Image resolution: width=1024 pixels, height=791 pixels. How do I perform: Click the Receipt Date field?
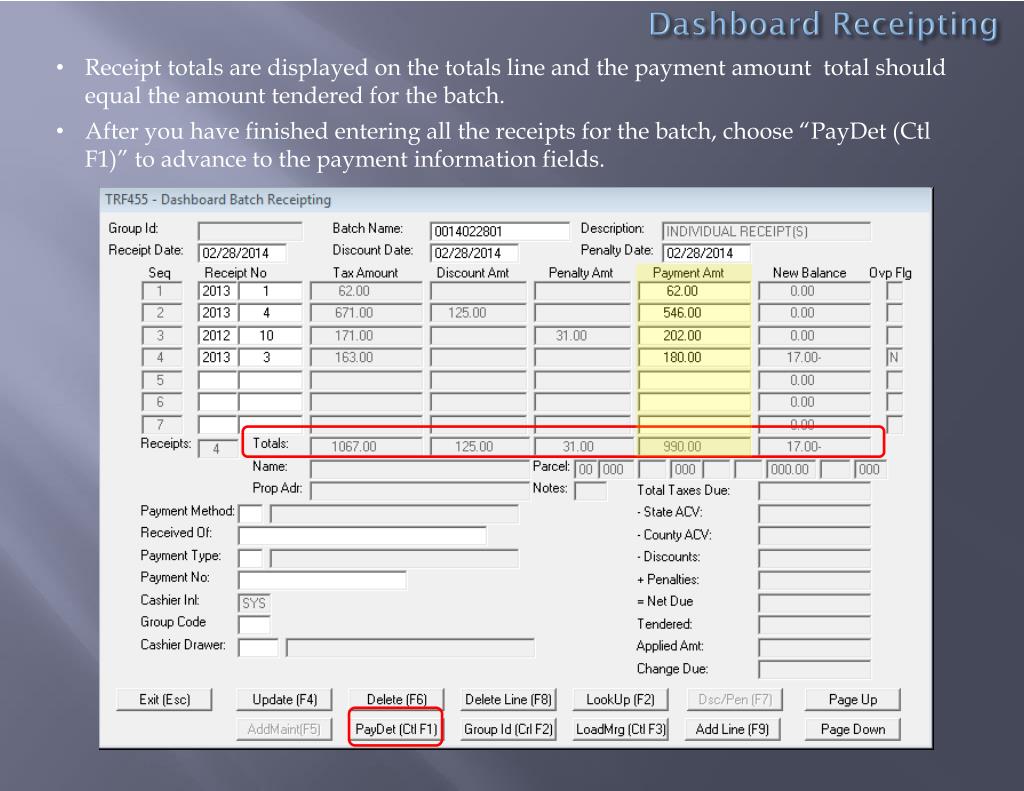pos(242,253)
